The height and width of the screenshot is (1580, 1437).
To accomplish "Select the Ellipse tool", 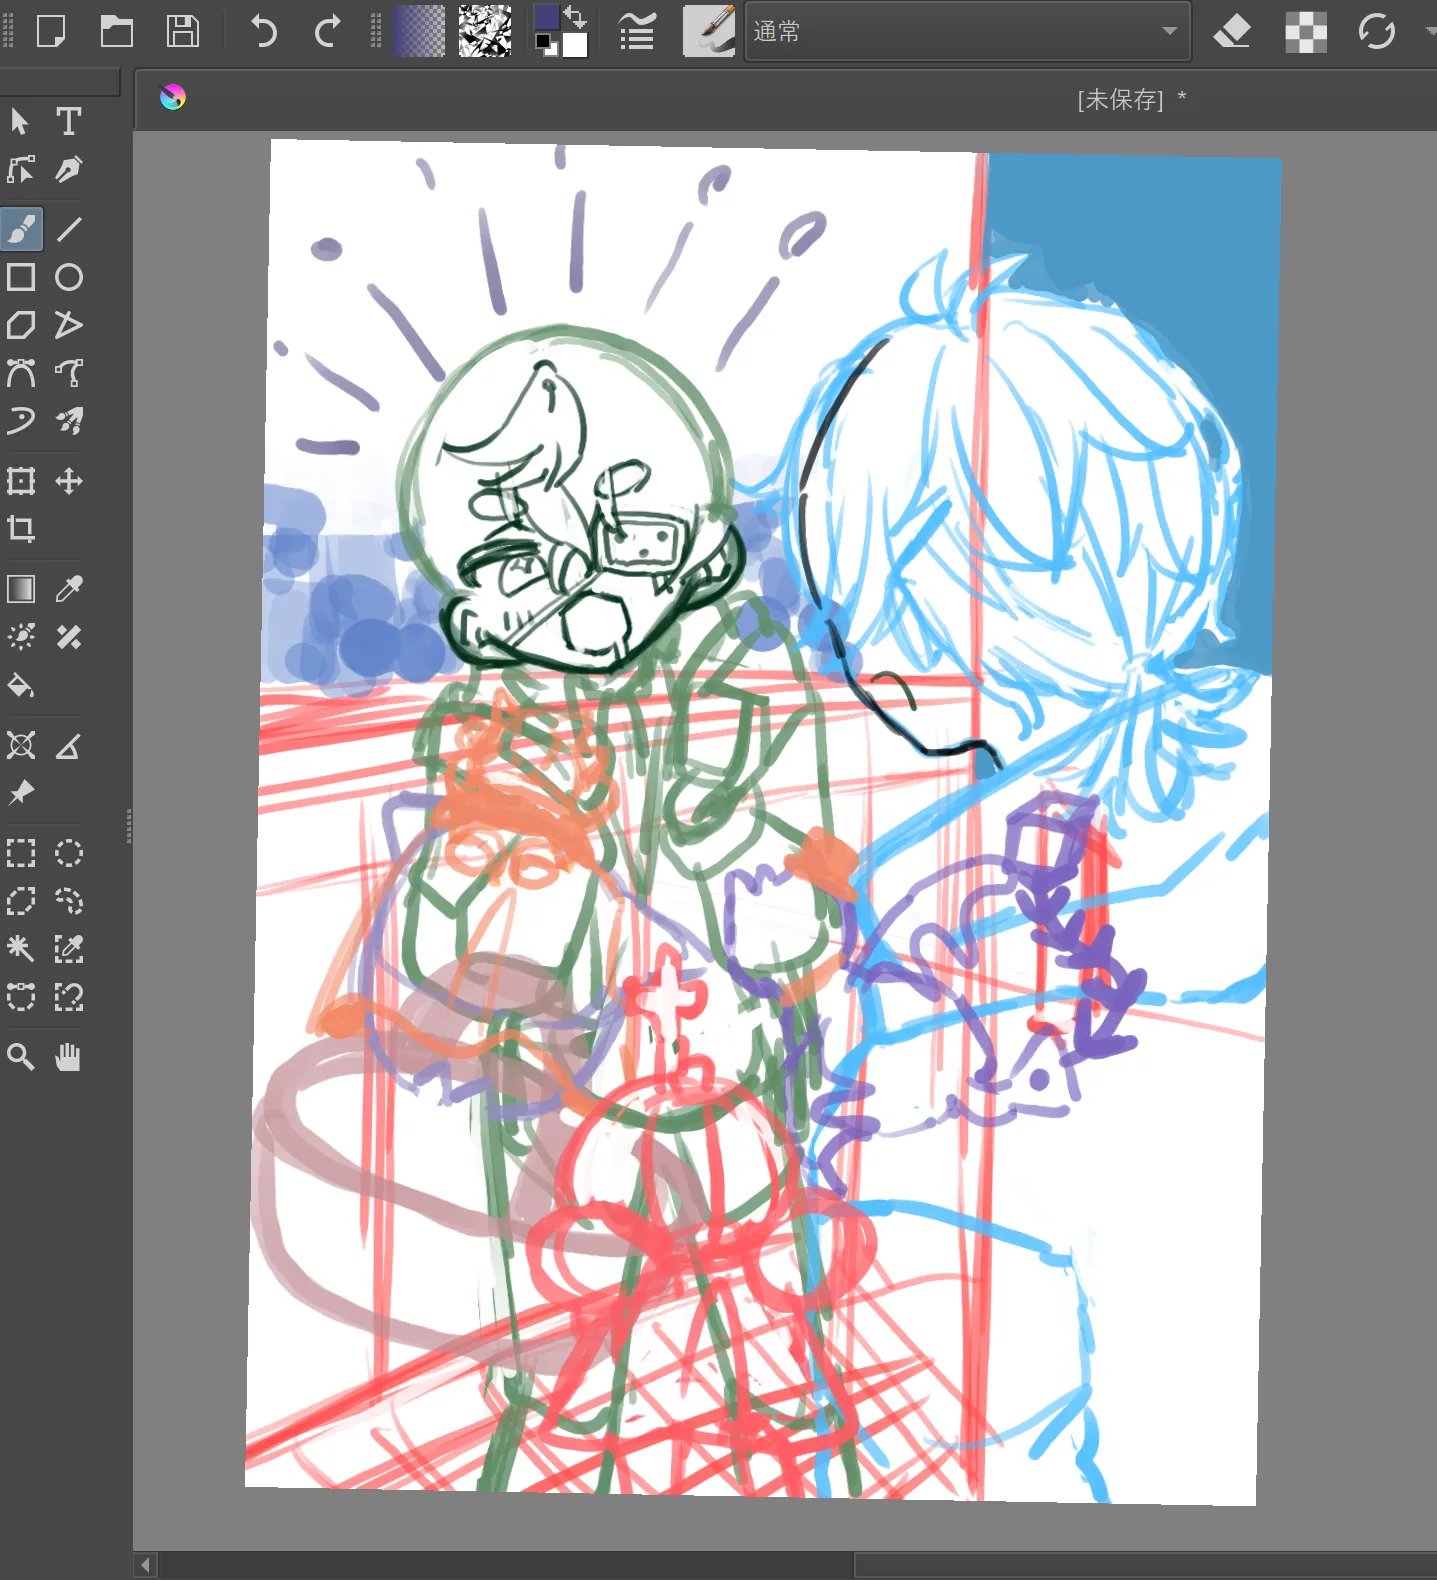I will (x=69, y=277).
